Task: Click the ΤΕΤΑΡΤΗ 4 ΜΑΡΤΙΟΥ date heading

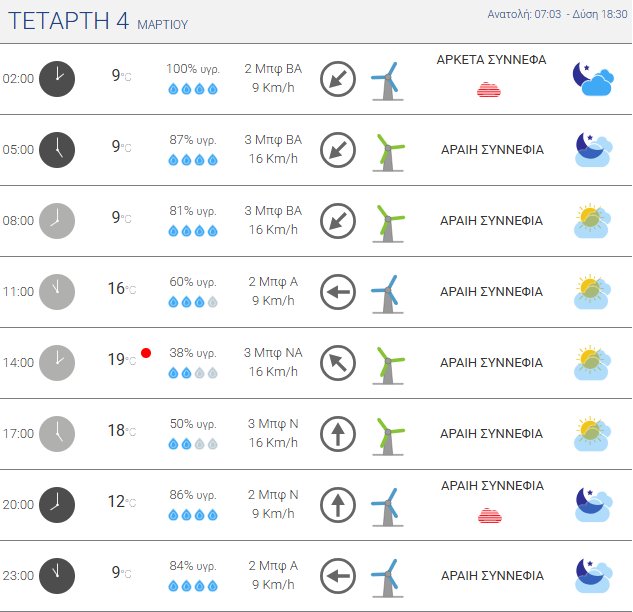Action: coord(97,21)
